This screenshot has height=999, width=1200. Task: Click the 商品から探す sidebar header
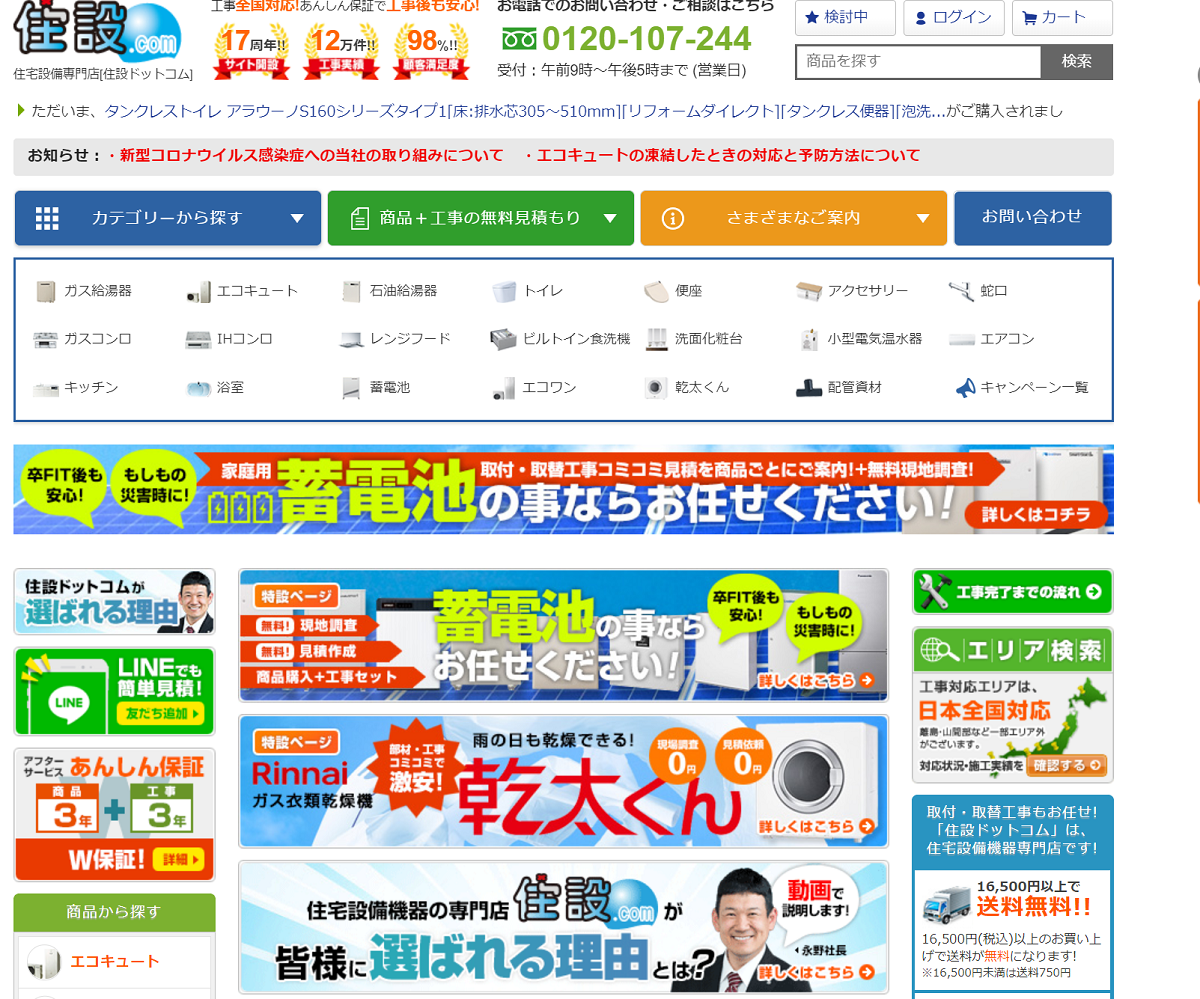click(115, 912)
